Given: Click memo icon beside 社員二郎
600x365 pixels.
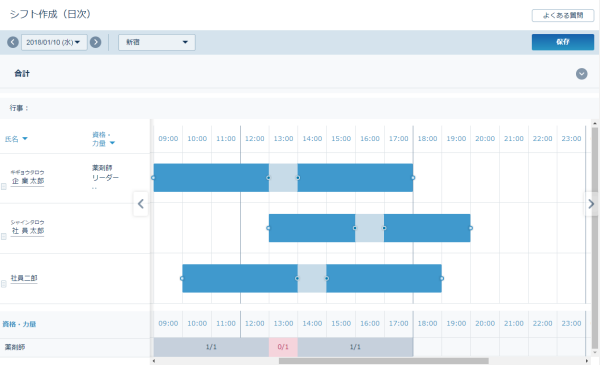Looking at the screenshot, I should point(3,284).
